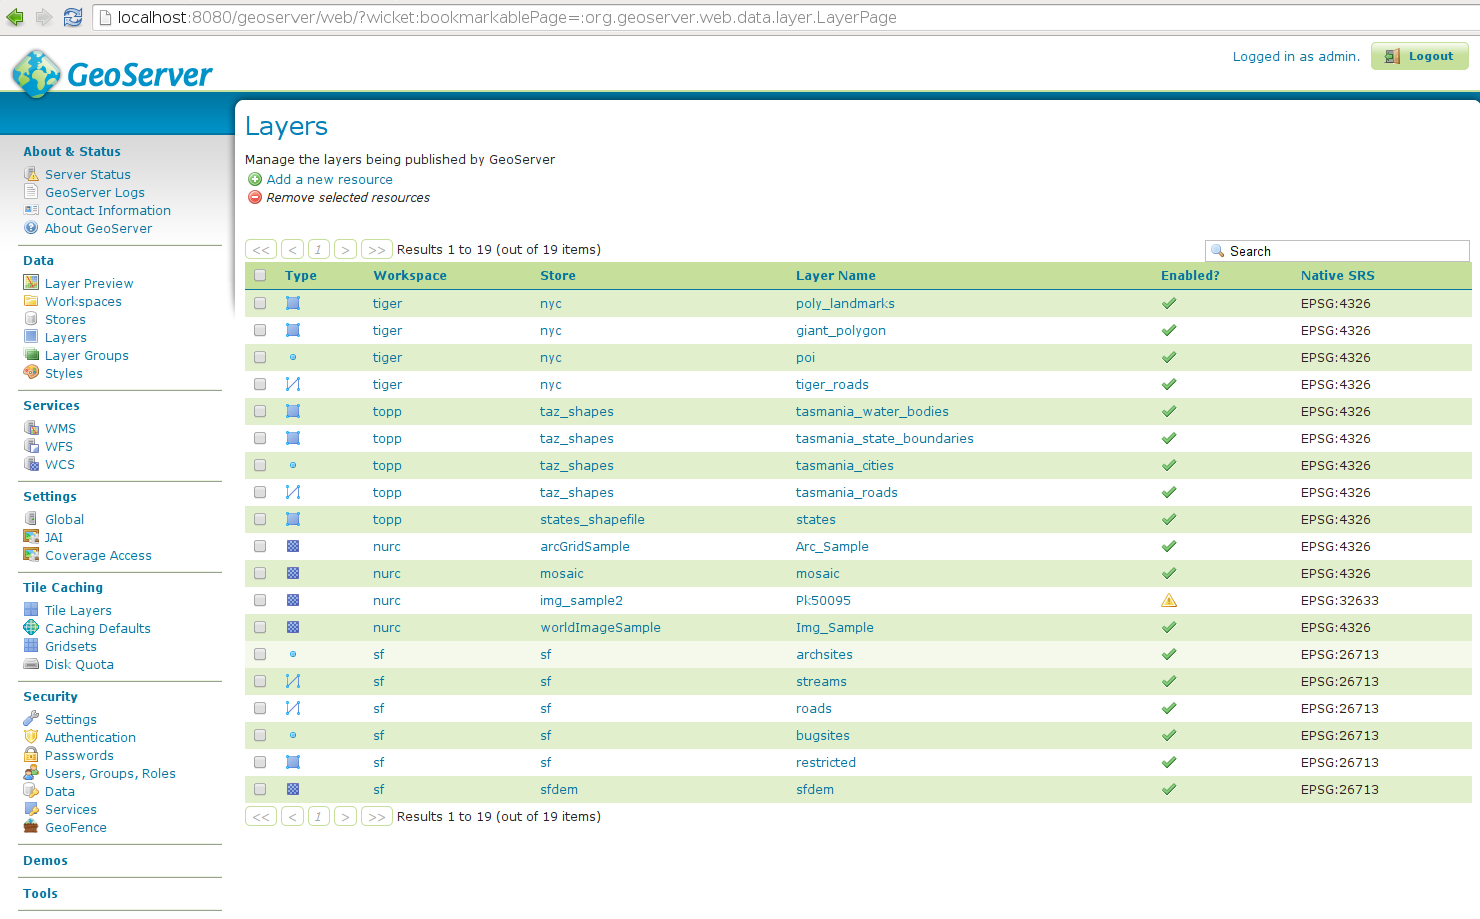This screenshot has width=1480, height=919.
Task: Click the red Remove selected resources icon
Action: [x=255, y=198]
